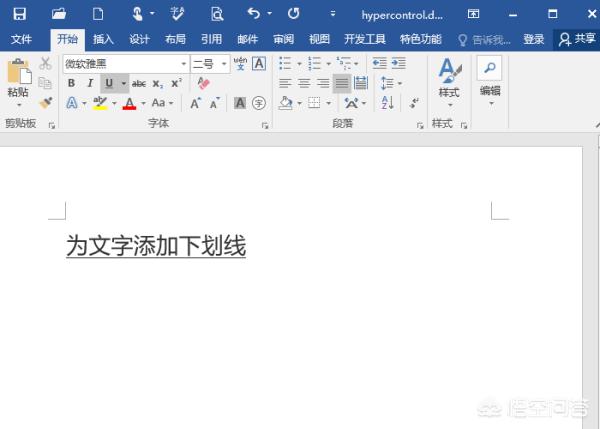Viewport: 600px width, 429px height.
Task: Expand the 粘贴 options arrow
Action: click(18, 105)
